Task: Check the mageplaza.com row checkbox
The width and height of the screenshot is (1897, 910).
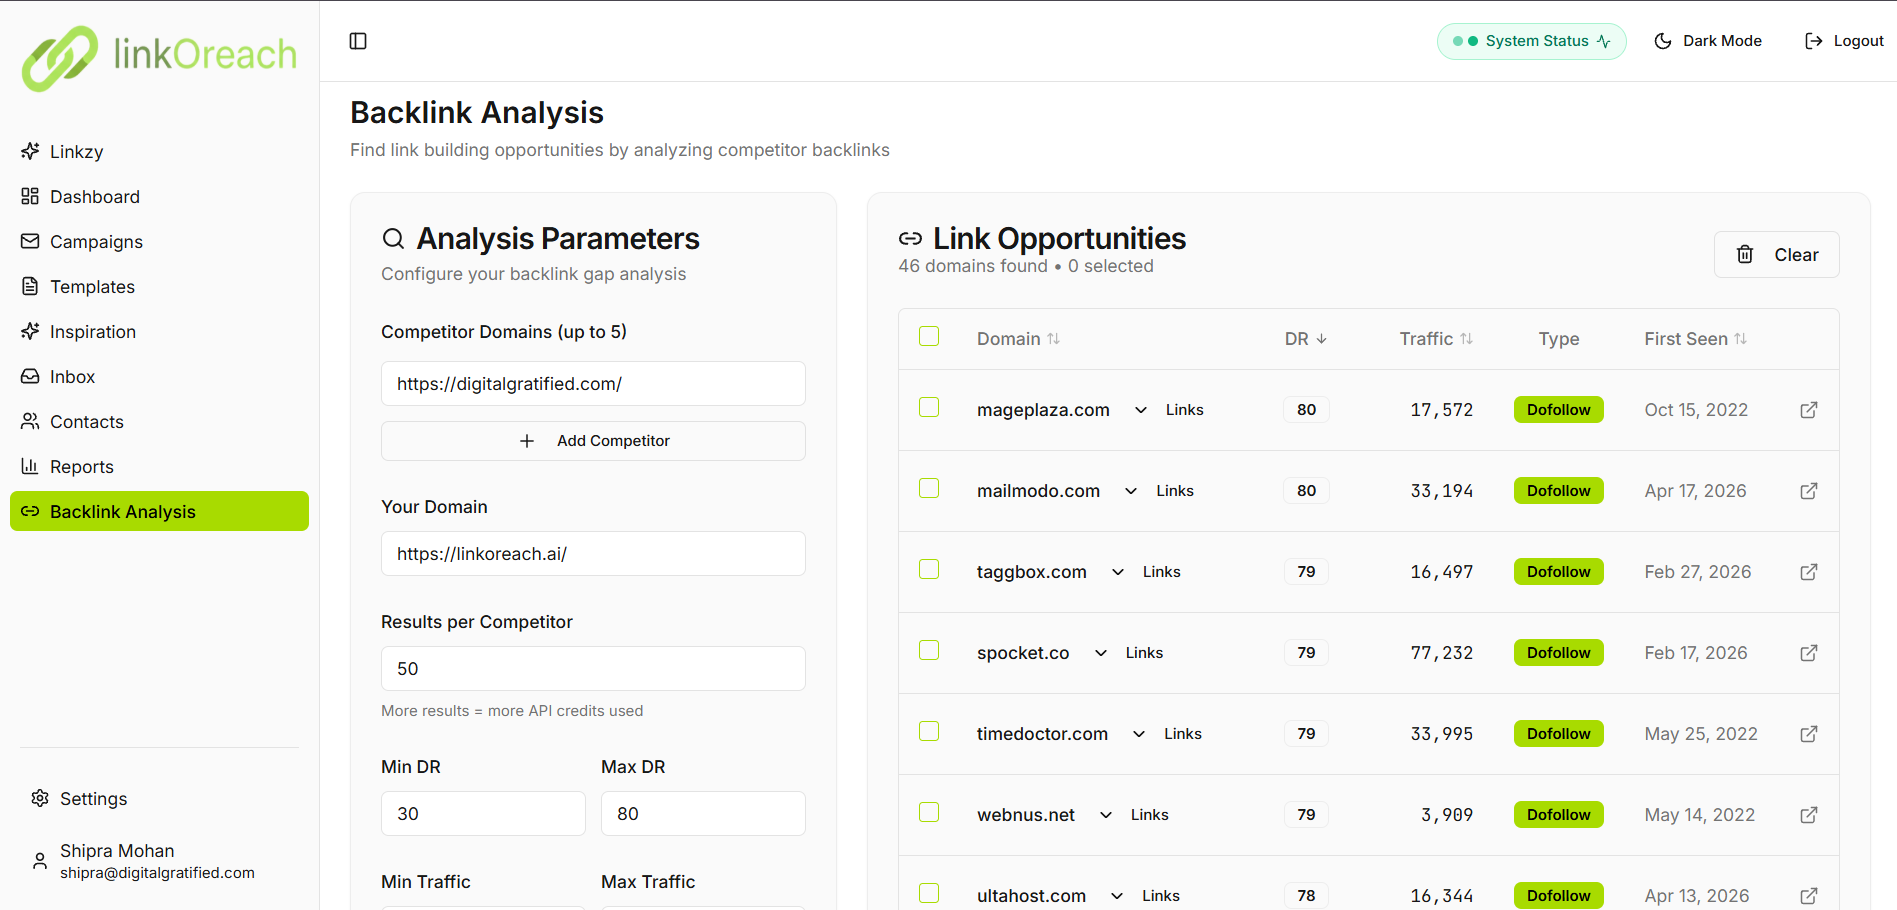Action: 929,407
